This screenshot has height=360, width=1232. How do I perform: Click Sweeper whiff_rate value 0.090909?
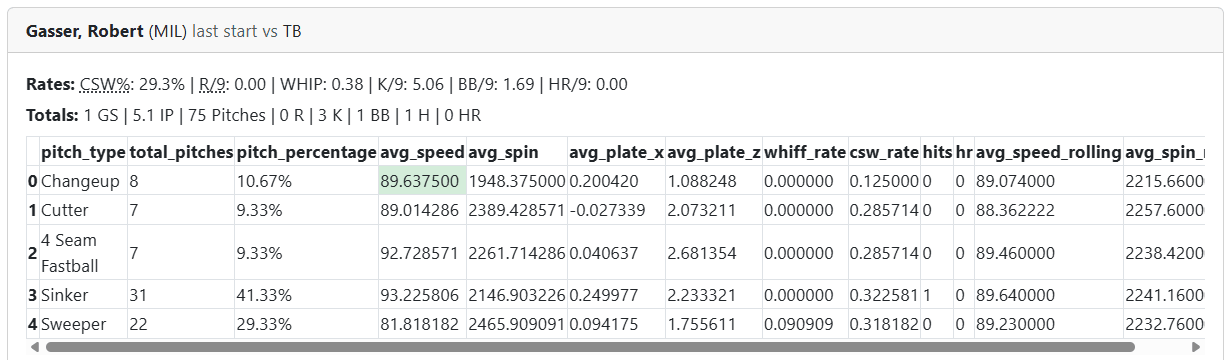[x=805, y=324]
